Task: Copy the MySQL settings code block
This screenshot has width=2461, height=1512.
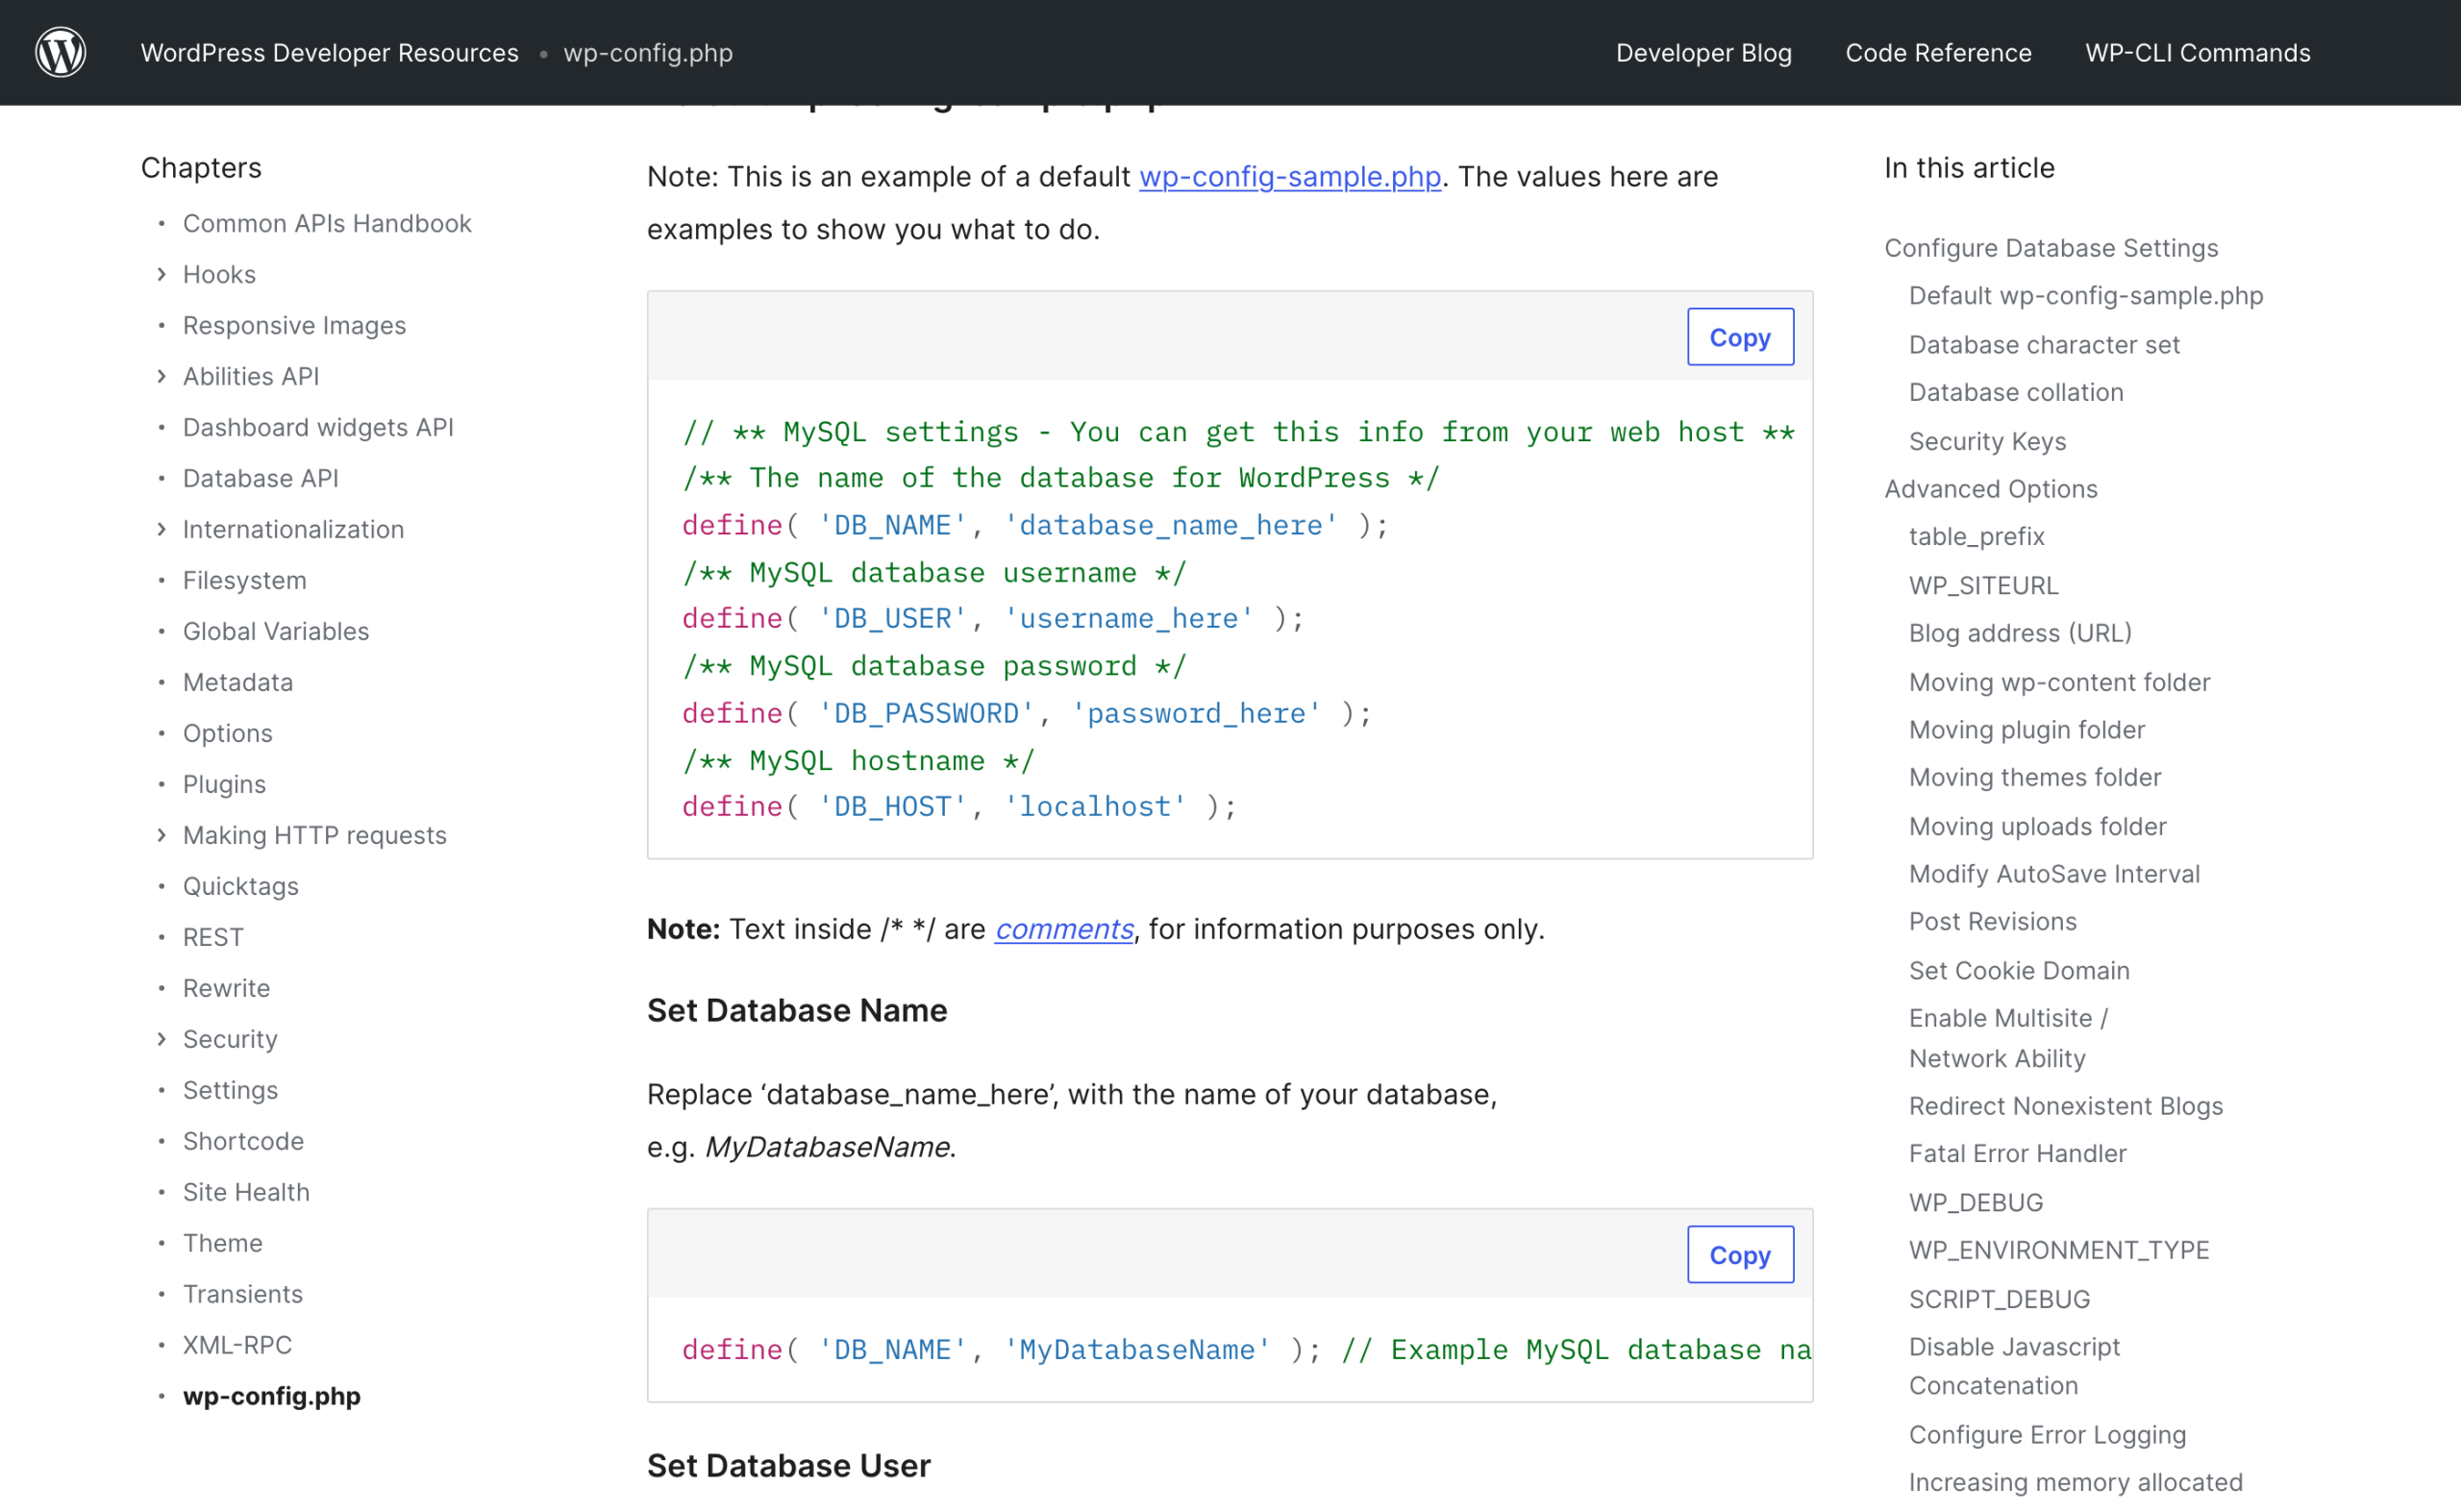Action: pos(1740,337)
